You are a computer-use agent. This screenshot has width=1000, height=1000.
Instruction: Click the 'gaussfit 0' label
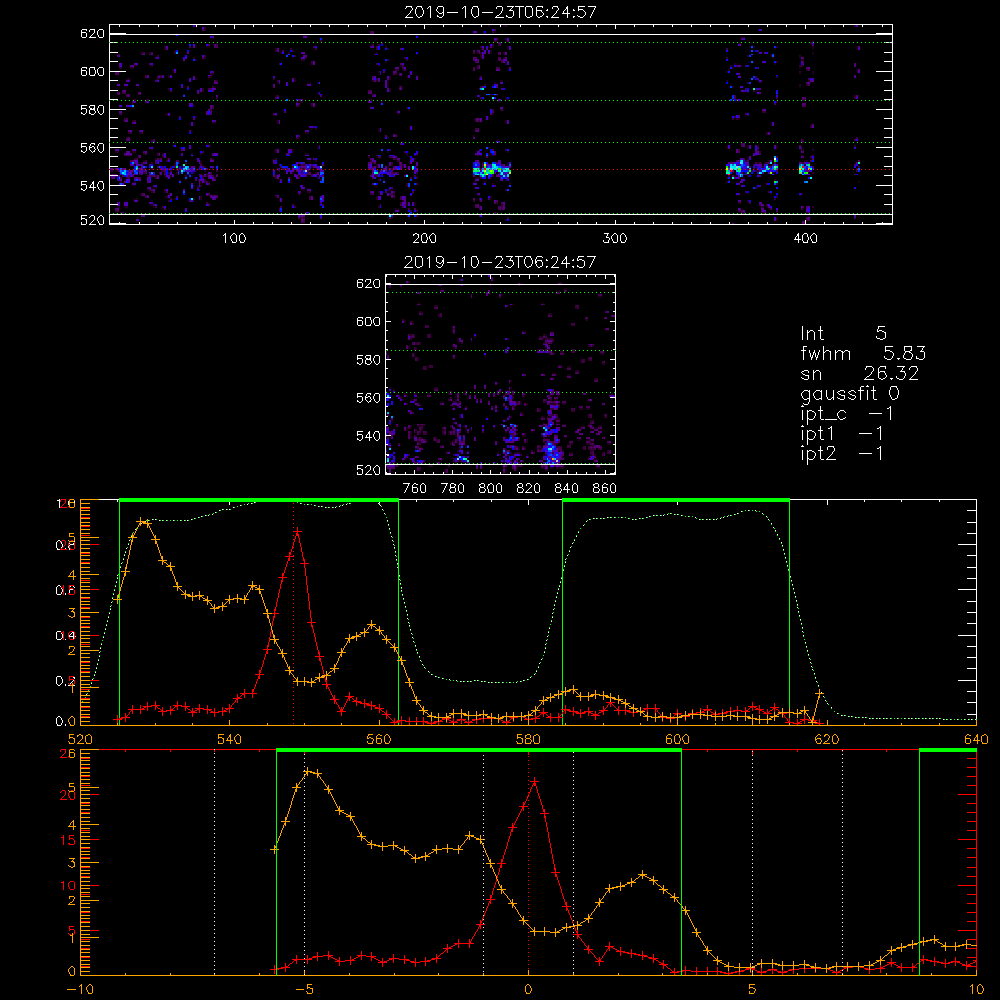click(849, 393)
